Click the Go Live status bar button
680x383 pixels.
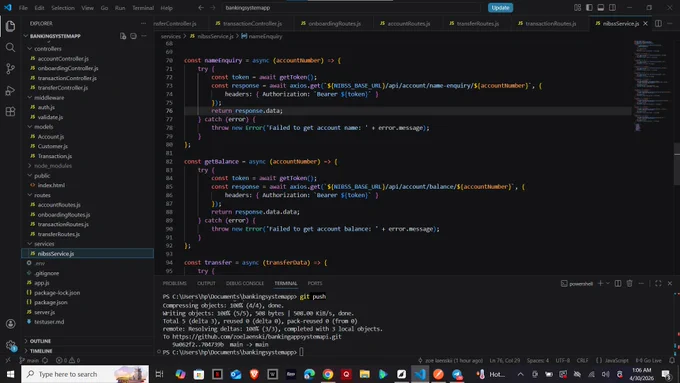click(x=648, y=360)
